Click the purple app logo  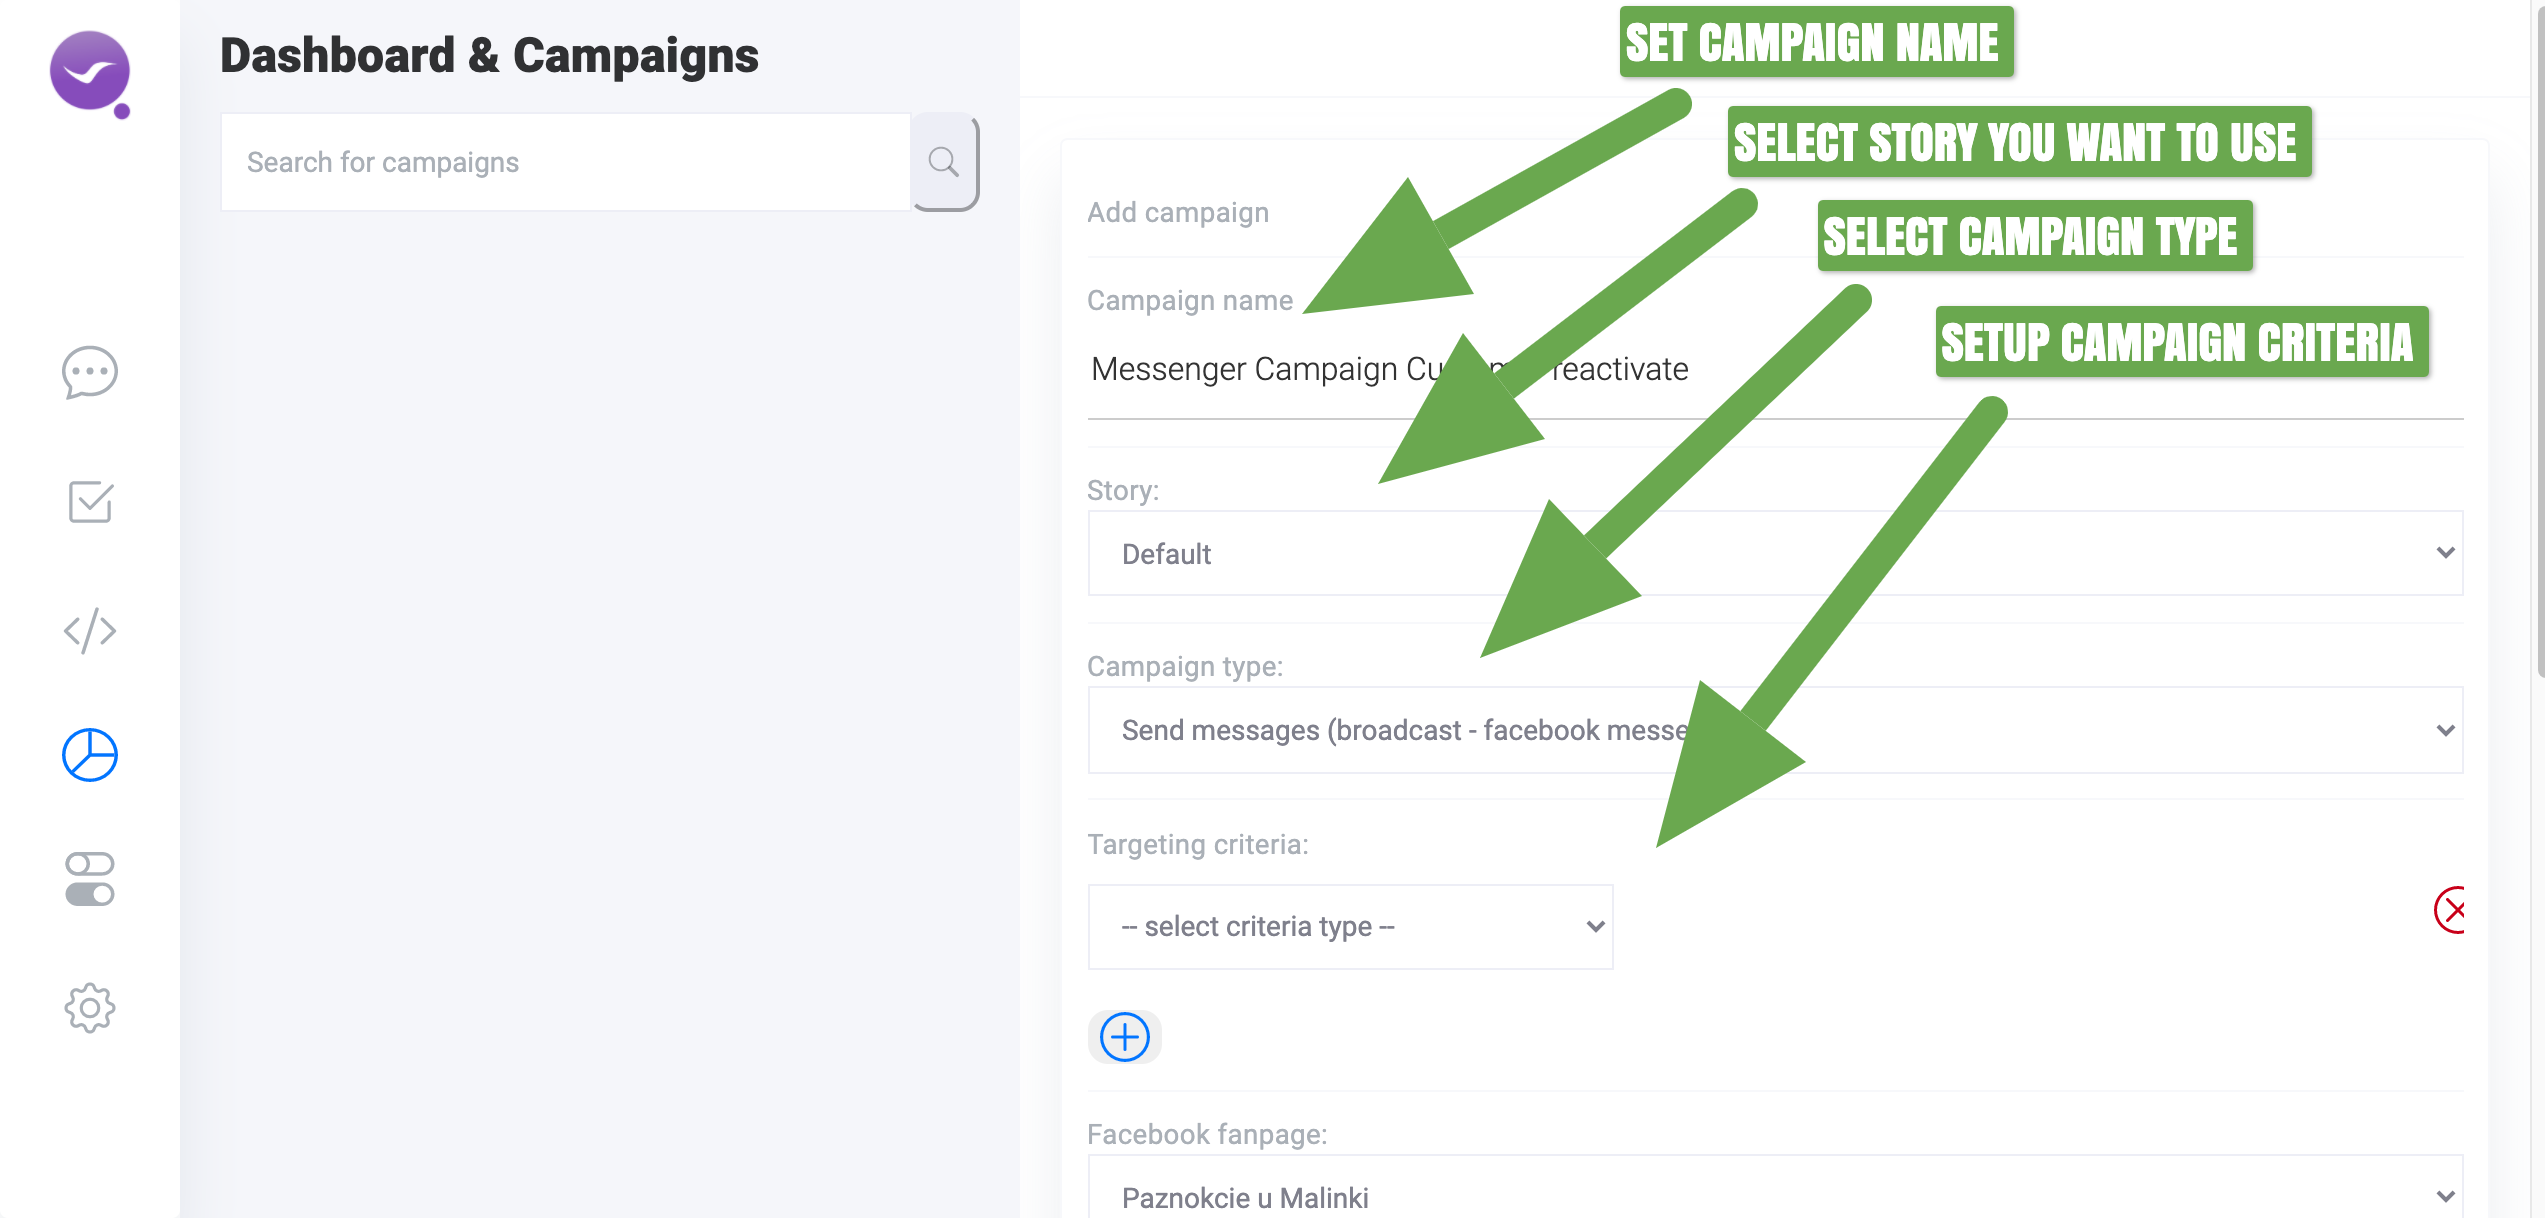pos(90,72)
